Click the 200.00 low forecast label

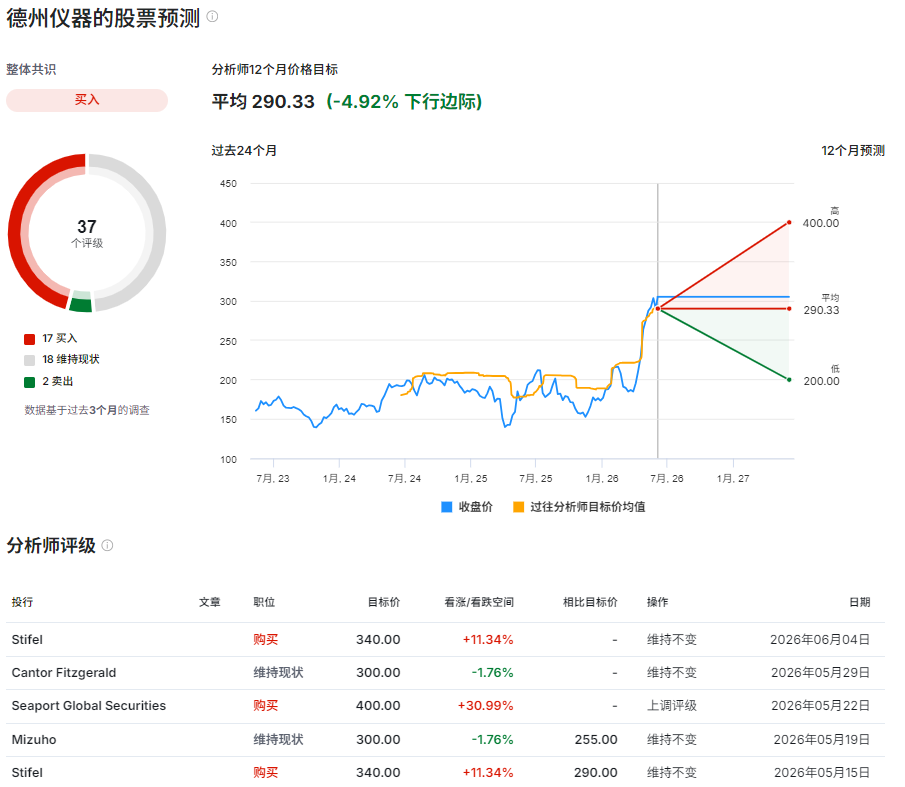click(821, 381)
